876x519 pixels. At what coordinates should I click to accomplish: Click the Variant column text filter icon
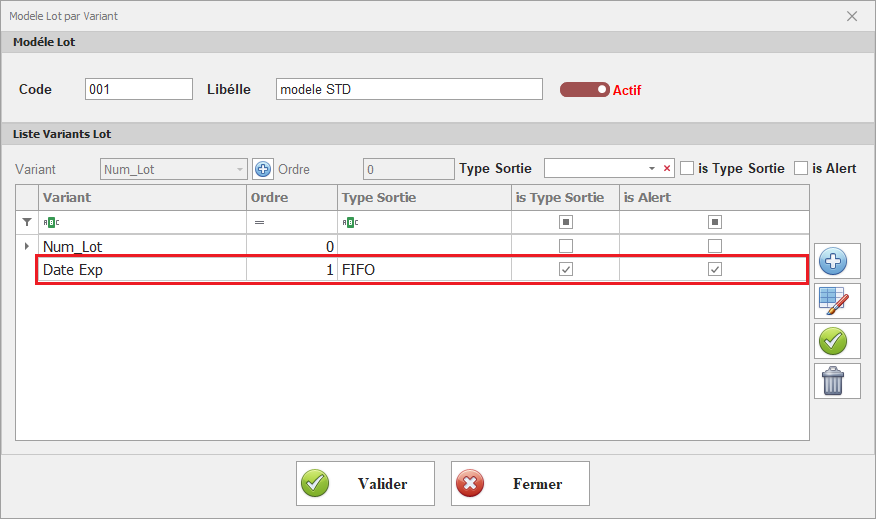[x=48, y=222]
